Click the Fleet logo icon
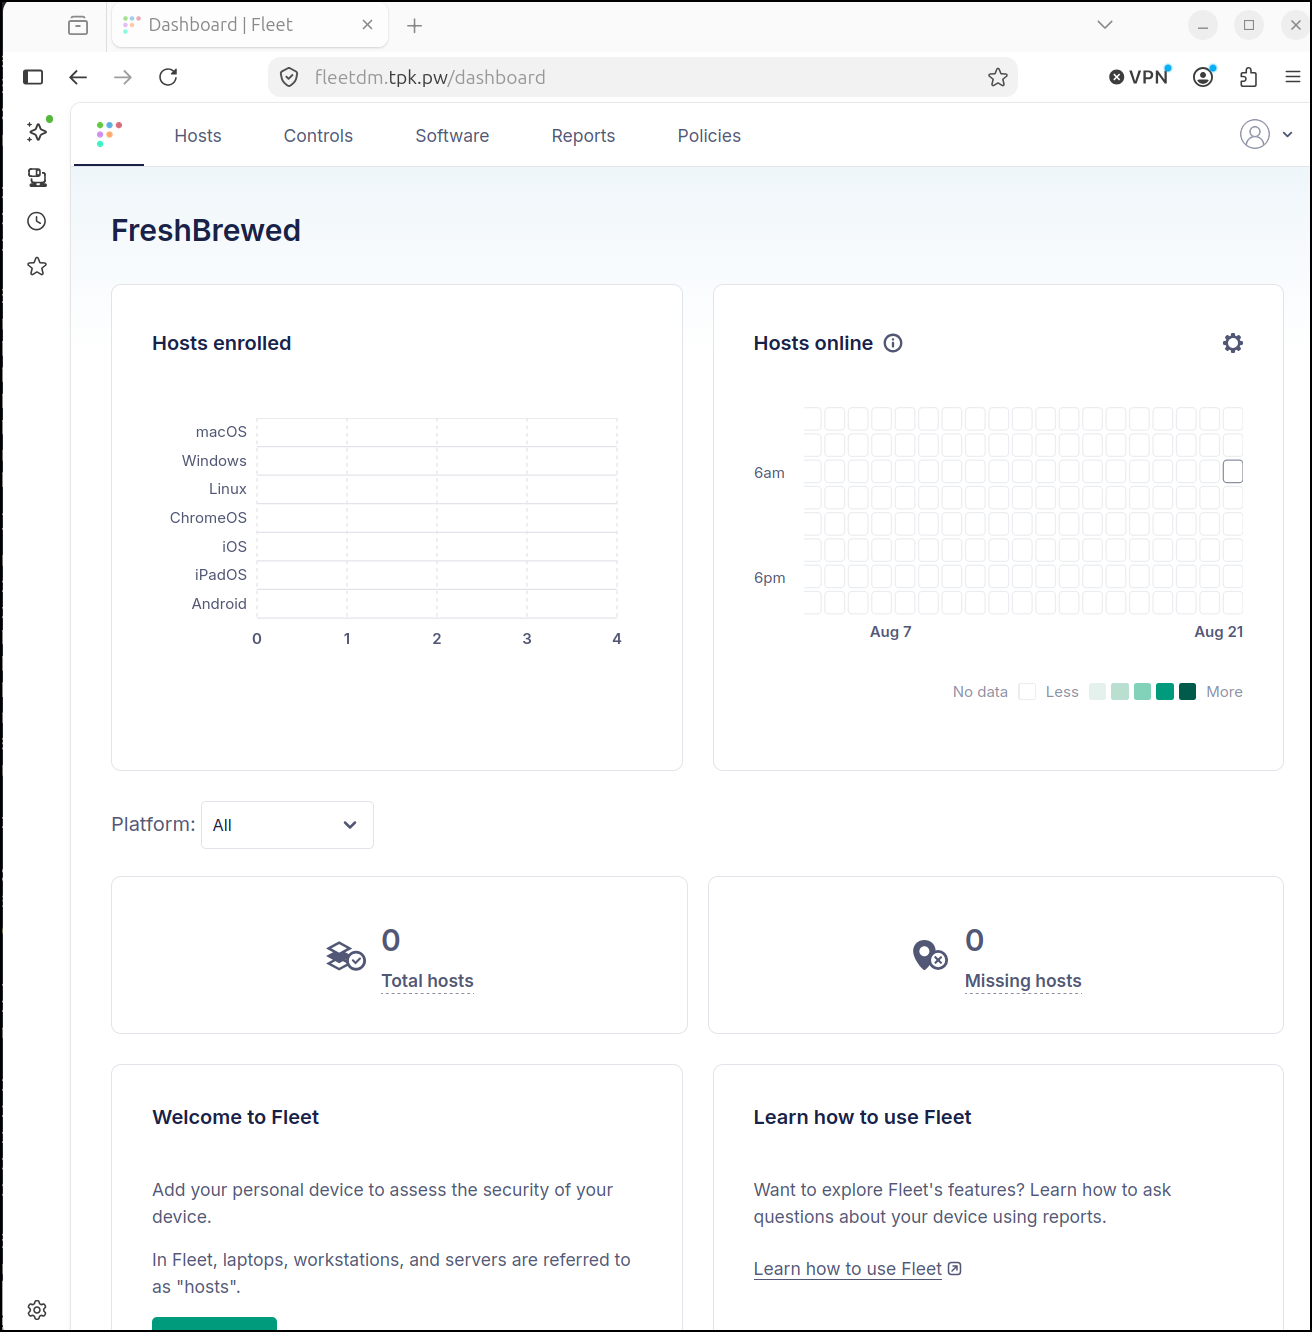Image resolution: width=1312 pixels, height=1332 pixels. coord(109,134)
